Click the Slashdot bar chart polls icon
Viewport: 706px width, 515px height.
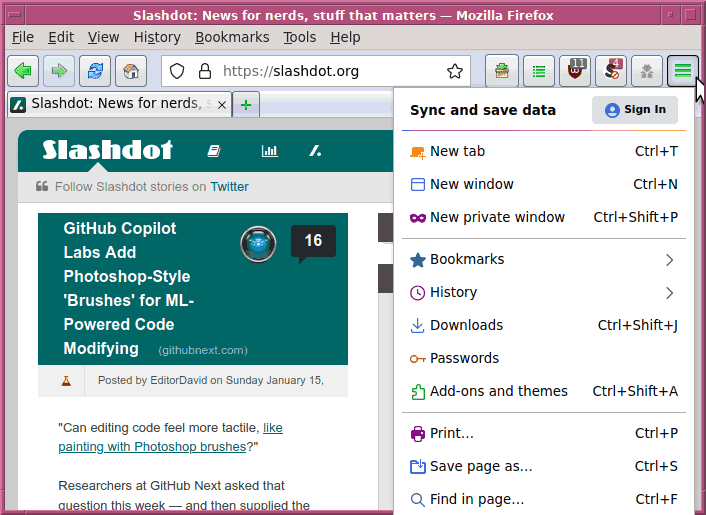tap(270, 151)
